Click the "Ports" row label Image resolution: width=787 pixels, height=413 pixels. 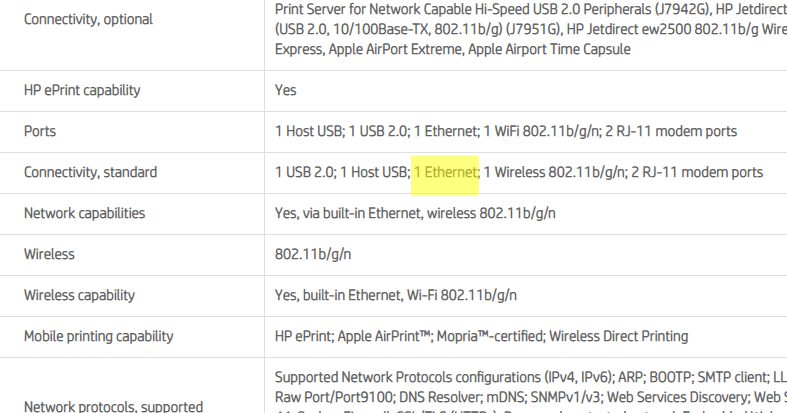point(40,131)
